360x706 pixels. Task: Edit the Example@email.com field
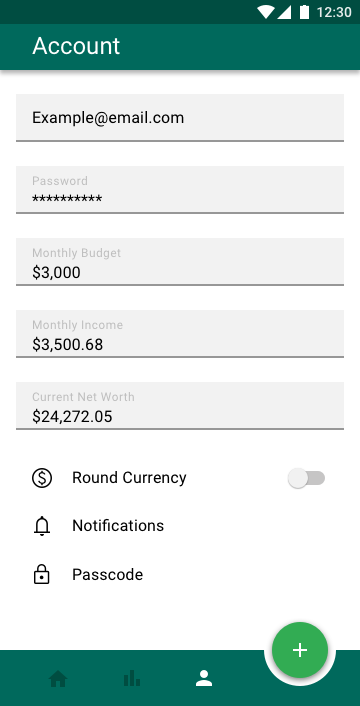(180, 118)
